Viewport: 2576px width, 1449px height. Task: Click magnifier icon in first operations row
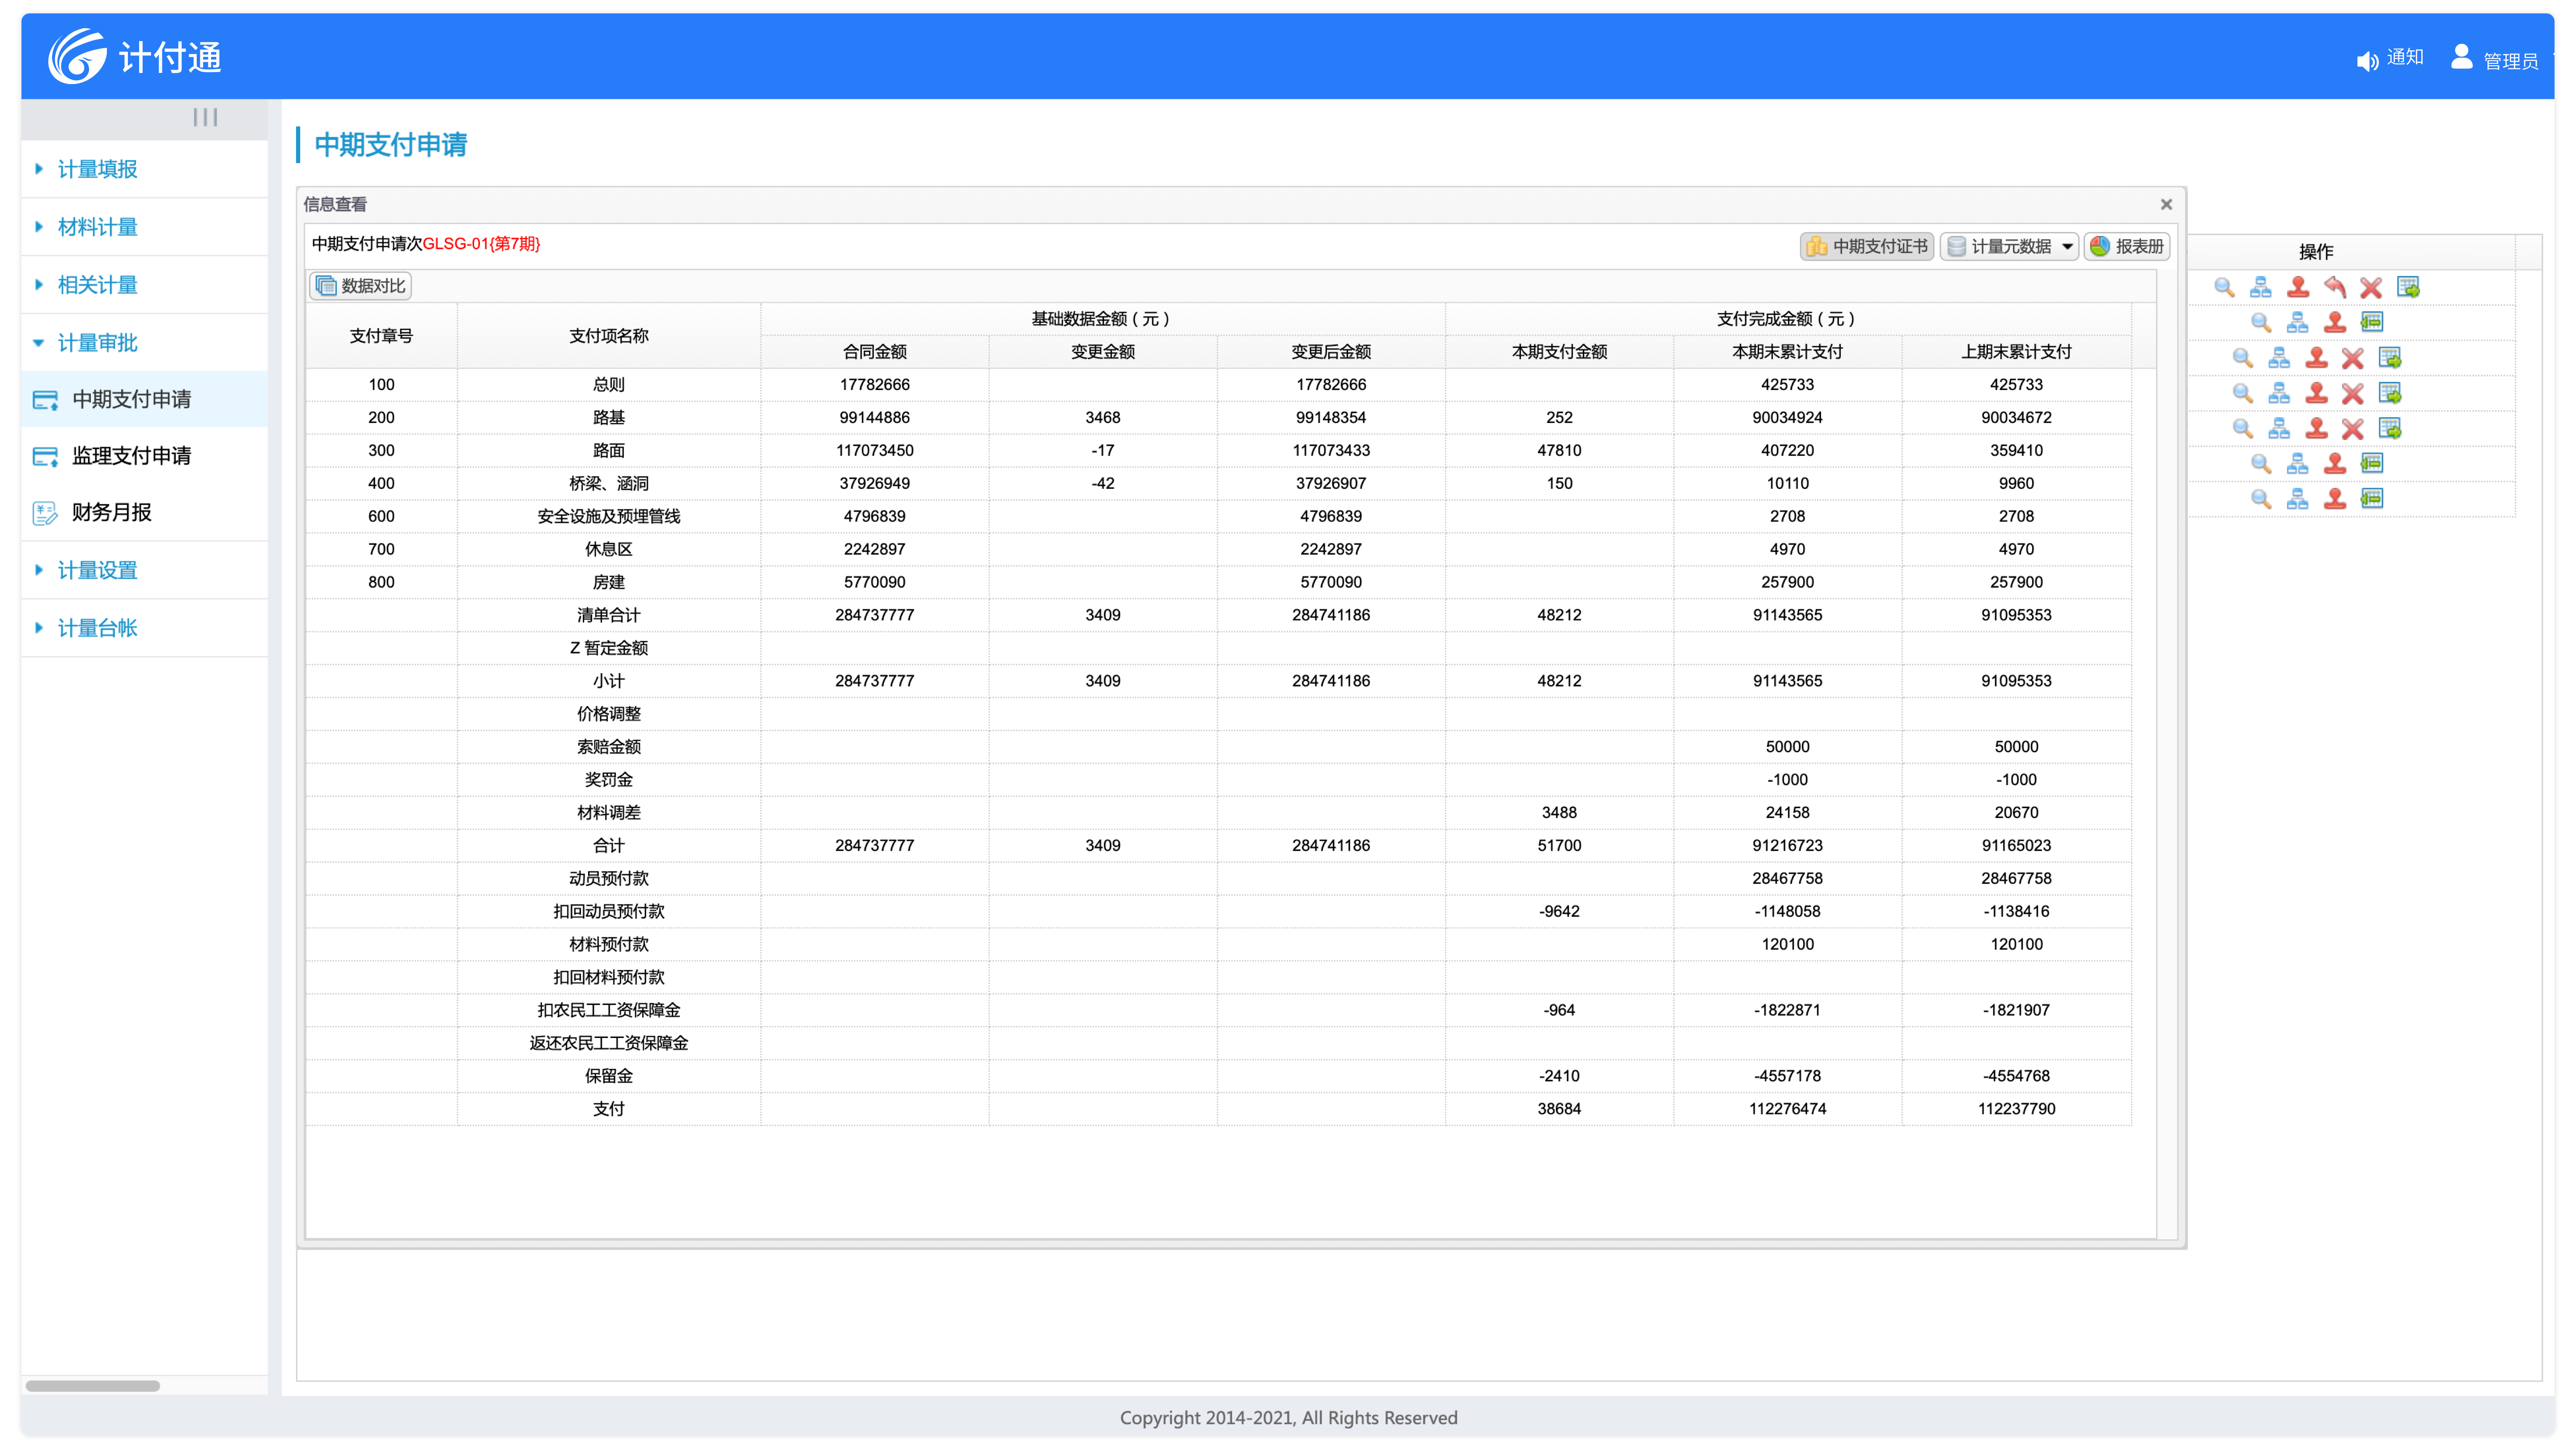[x=2224, y=287]
